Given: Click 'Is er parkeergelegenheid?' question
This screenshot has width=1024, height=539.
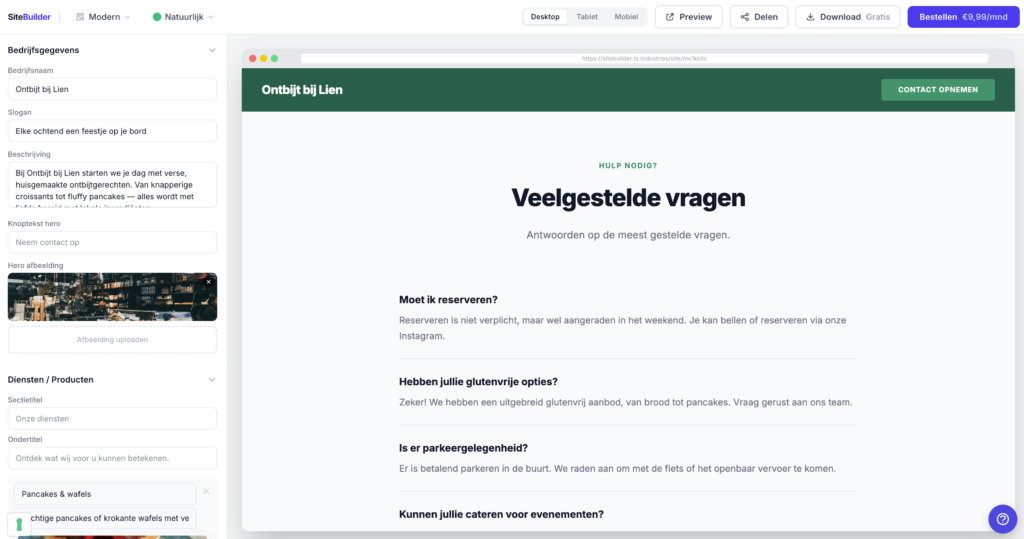Looking at the screenshot, I should pyautogui.click(x=463, y=448).
